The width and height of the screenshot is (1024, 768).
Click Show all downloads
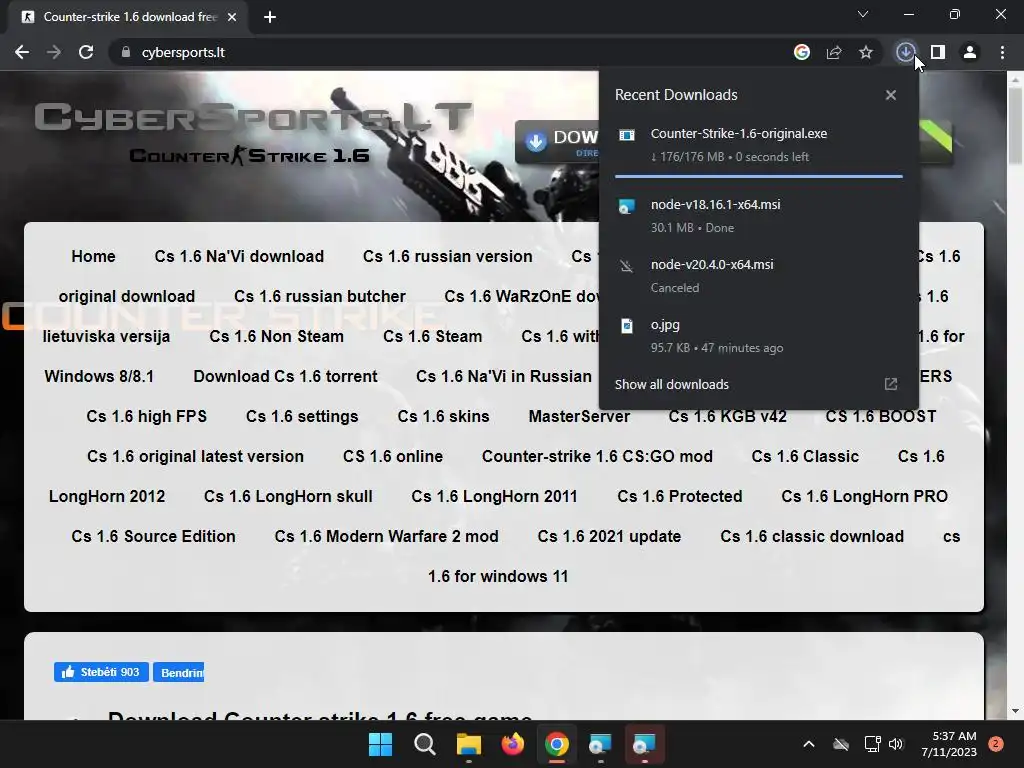click(671, 385)
